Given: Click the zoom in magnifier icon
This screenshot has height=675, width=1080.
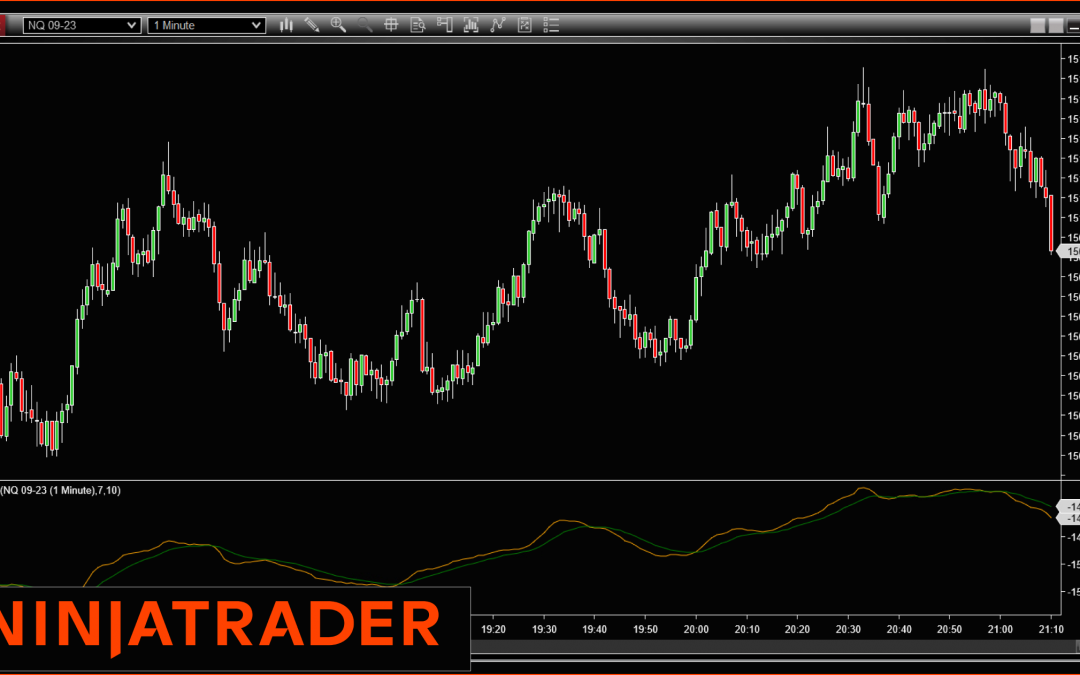Looking at the screenshot, I should (x=338, y=25).
